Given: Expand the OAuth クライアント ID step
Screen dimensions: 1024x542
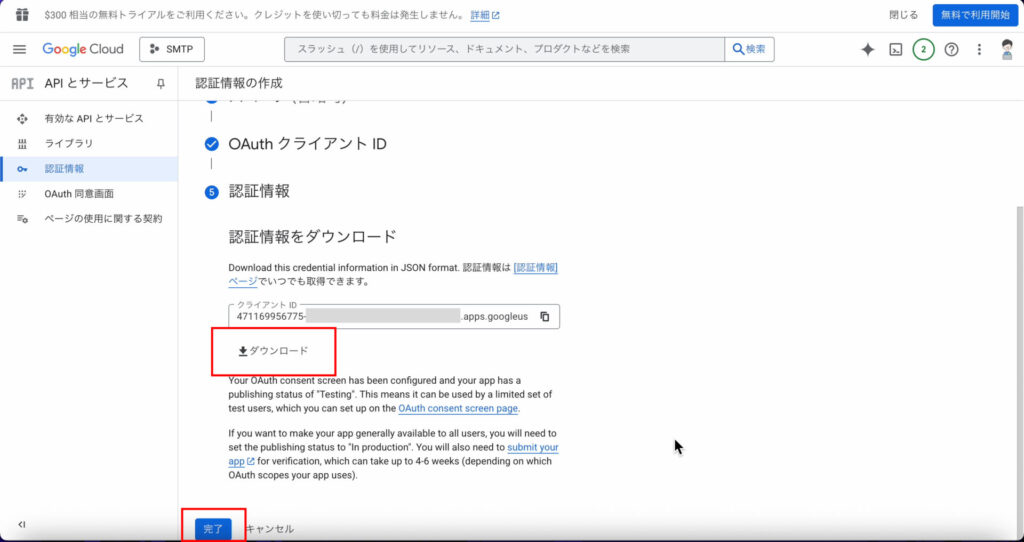Looking at the screenshot, I should coord(307,144).
